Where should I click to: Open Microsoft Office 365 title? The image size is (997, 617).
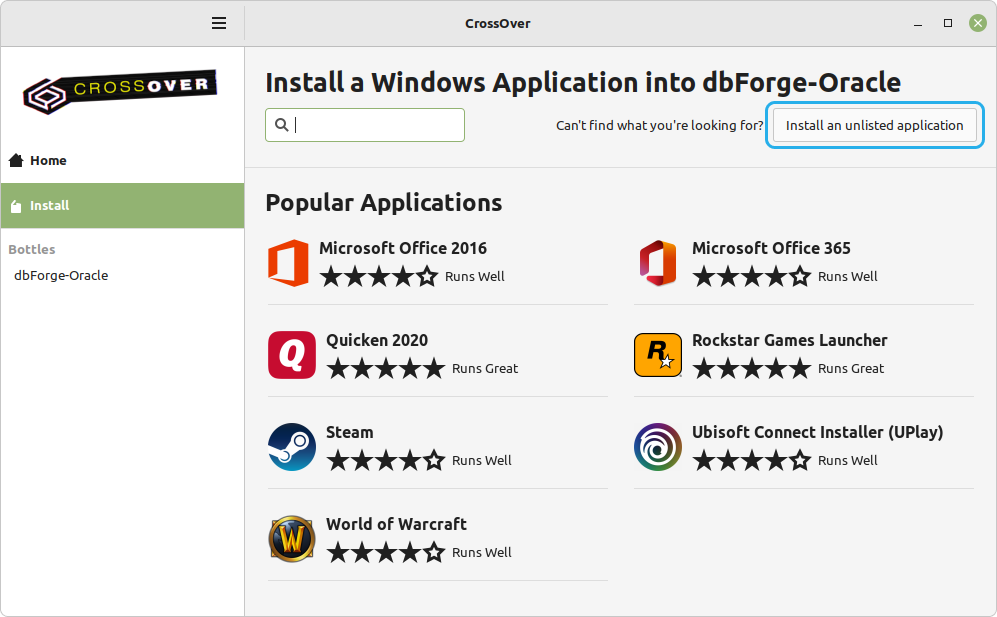click(771, 248)
